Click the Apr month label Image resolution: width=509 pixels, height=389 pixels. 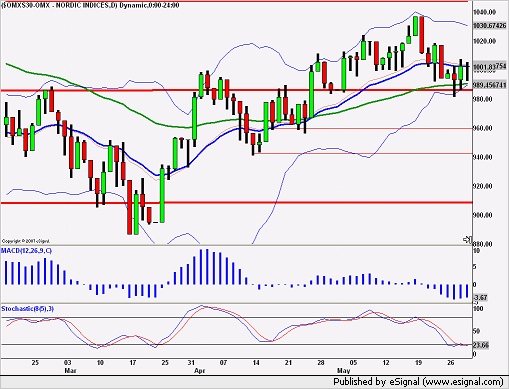tap(199, 371)
